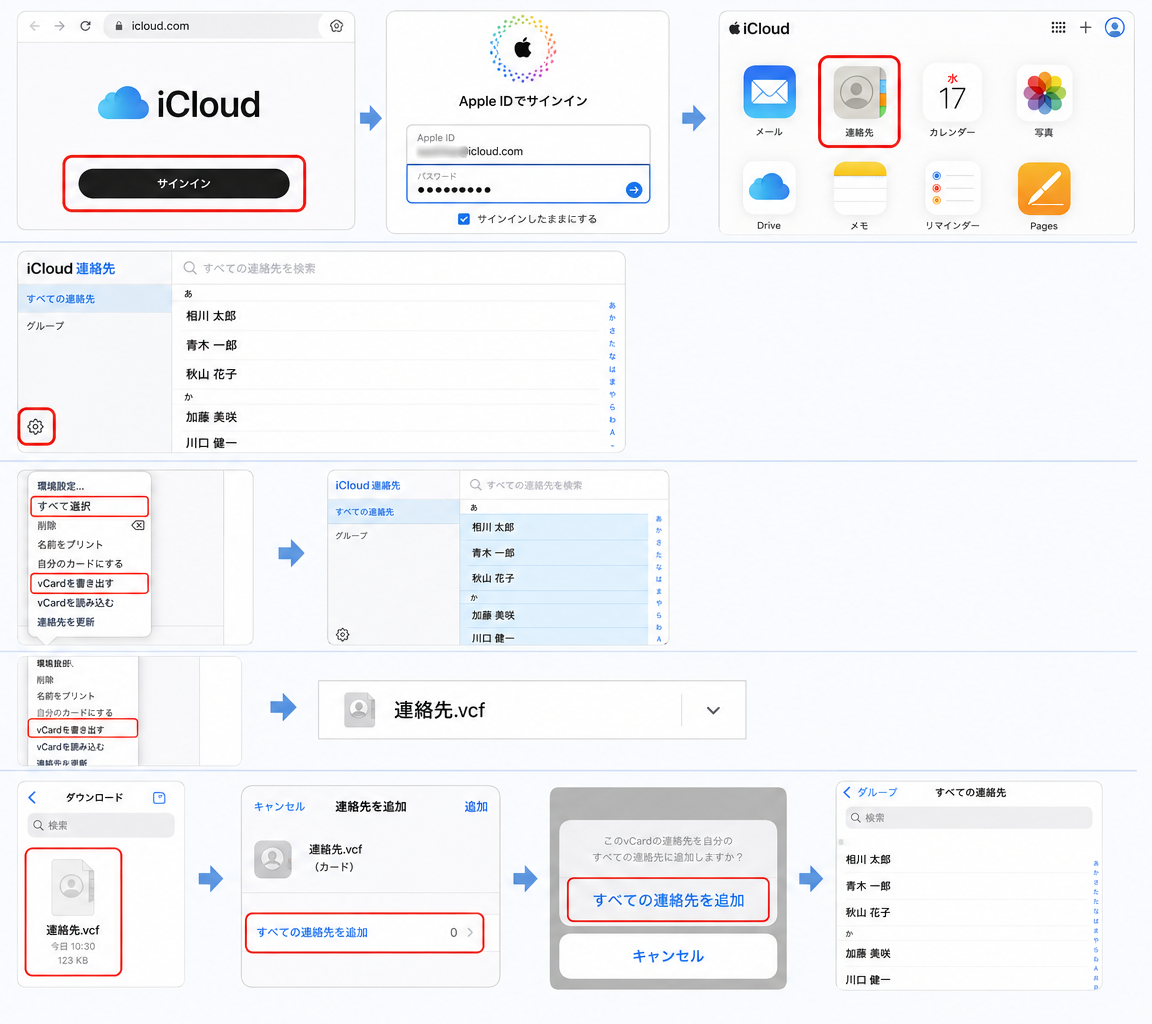Screen dimensions: 1152x1024
Task: Expand the chevron beside downloaded 連絡先.vcf
Action: (713, 710)
